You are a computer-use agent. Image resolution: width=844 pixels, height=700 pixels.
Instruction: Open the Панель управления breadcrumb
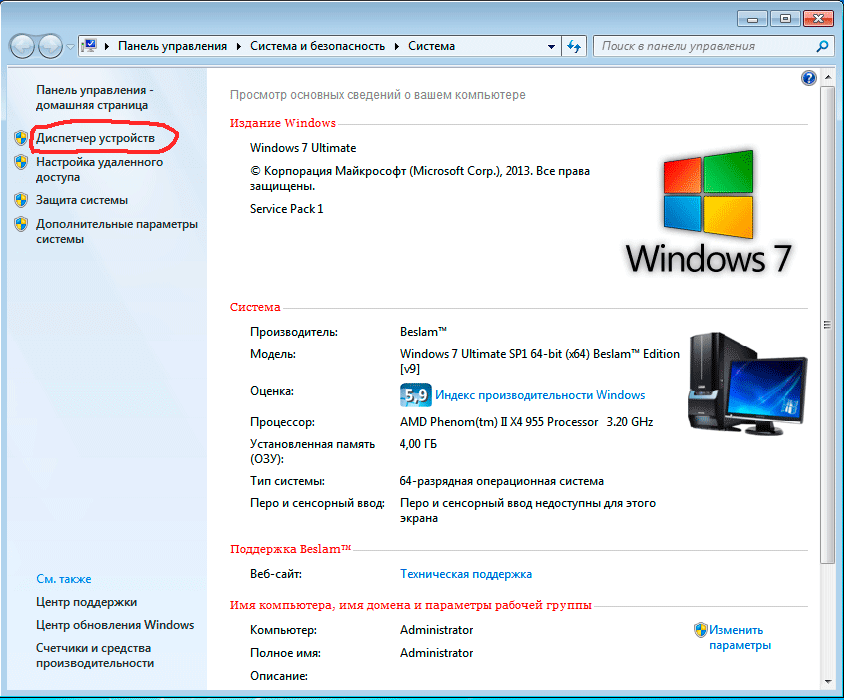pyautogui.click(x=172, y=46)
